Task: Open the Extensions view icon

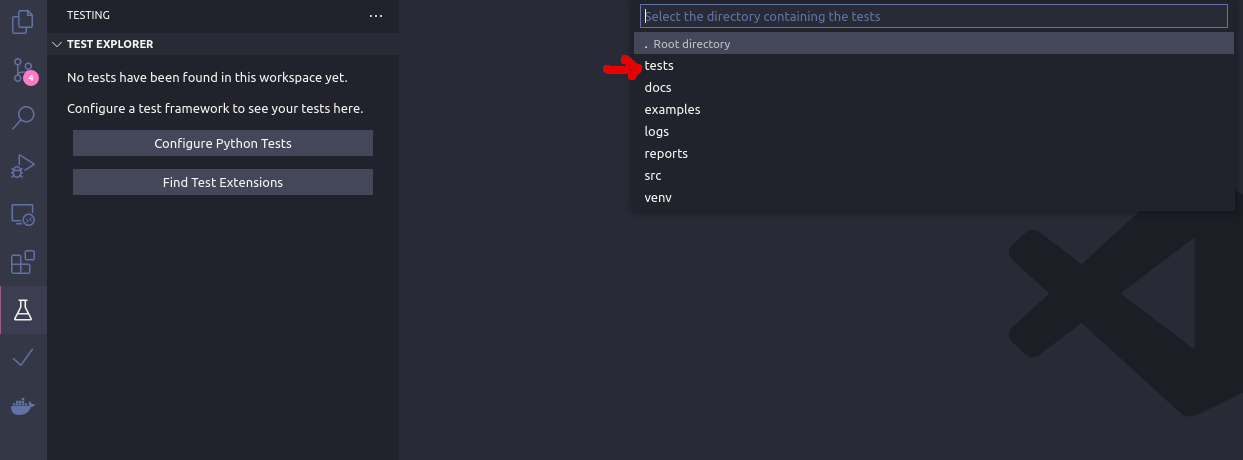Action: coord(23,262)
